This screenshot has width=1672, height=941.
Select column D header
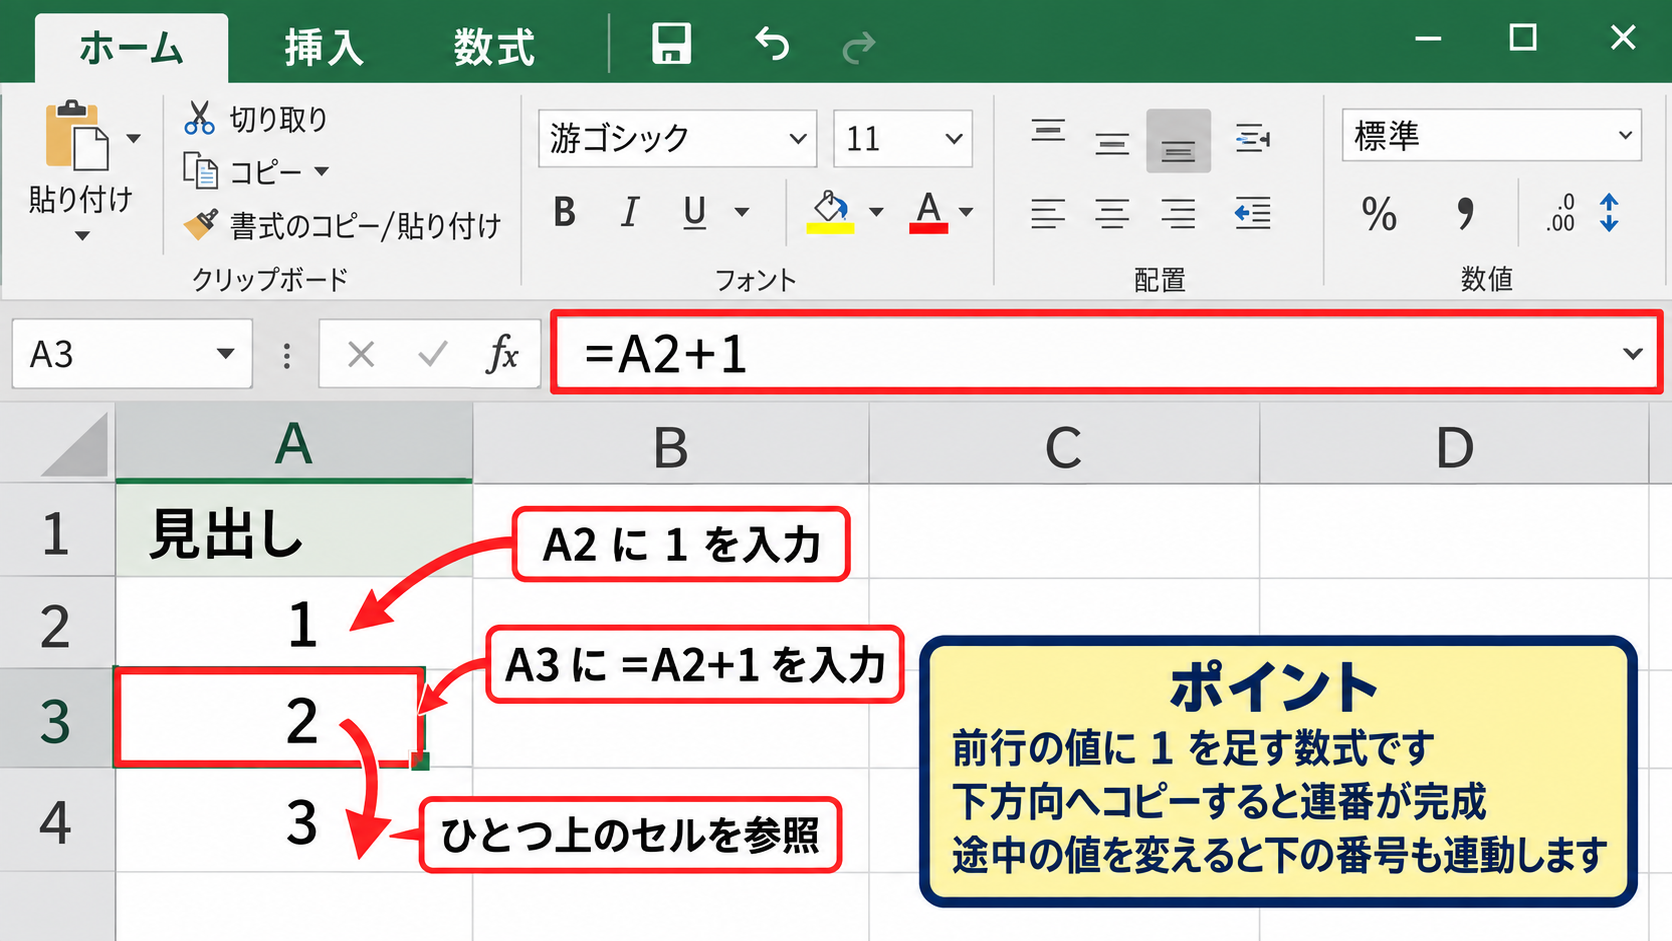(x=1454, y=446)
